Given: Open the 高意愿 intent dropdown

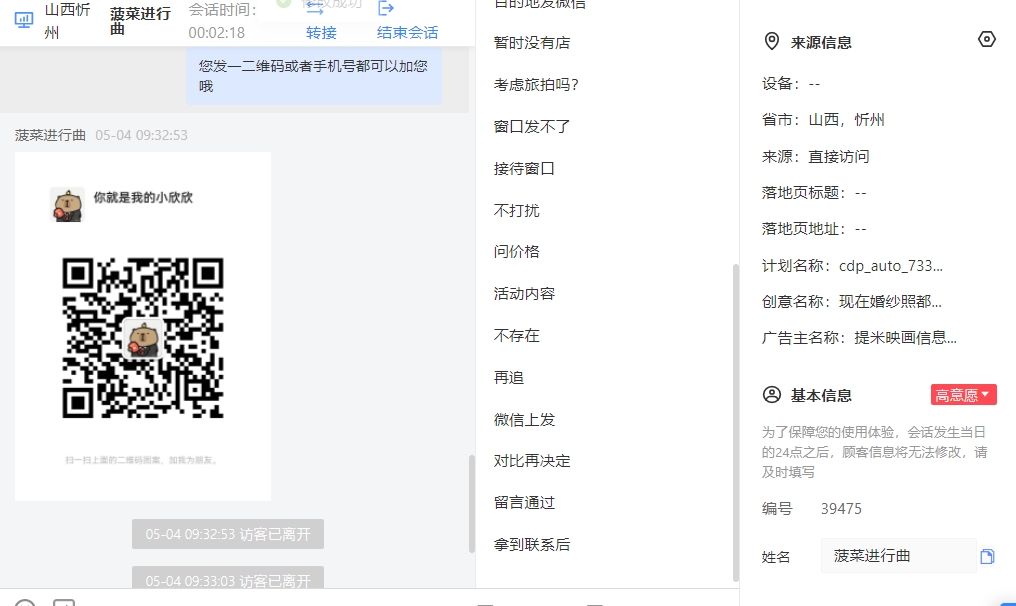Looking at the screenshot, I should pos(964,395).
